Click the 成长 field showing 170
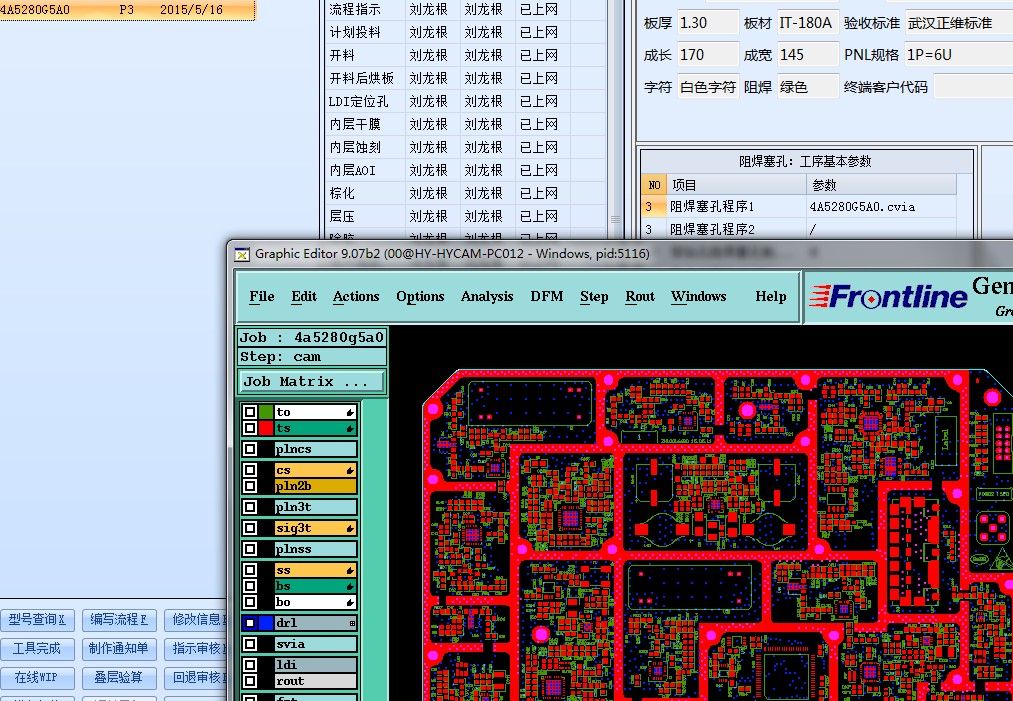Screen dimensions: 1013x701 tap(707, 55)
